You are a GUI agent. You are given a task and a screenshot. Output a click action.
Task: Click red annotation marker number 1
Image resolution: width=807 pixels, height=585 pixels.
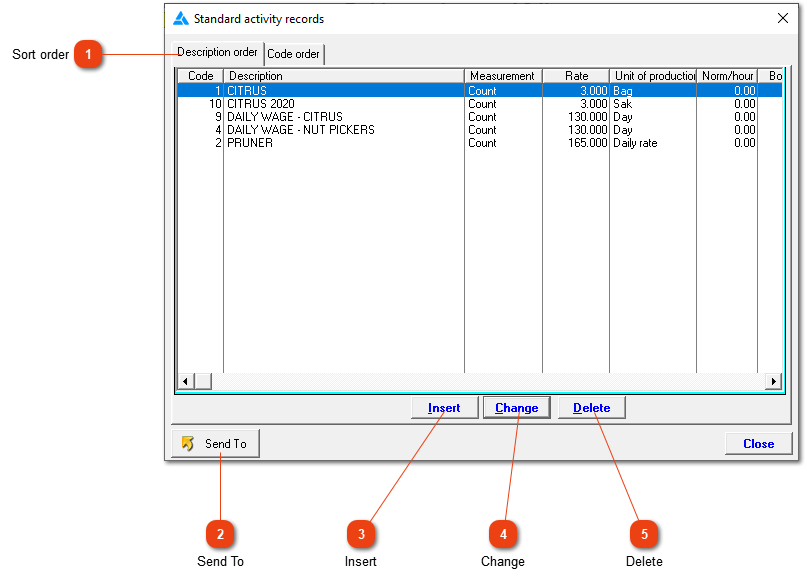pyautogui.click(x=88, y=54)
